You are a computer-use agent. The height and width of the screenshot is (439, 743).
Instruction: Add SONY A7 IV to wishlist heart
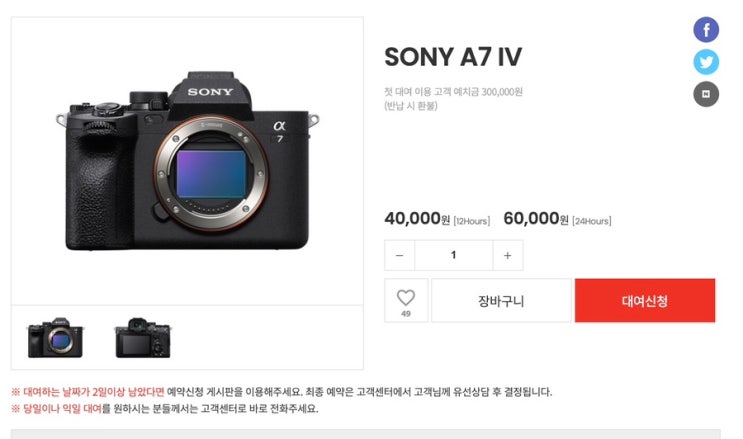pos(406,298)
